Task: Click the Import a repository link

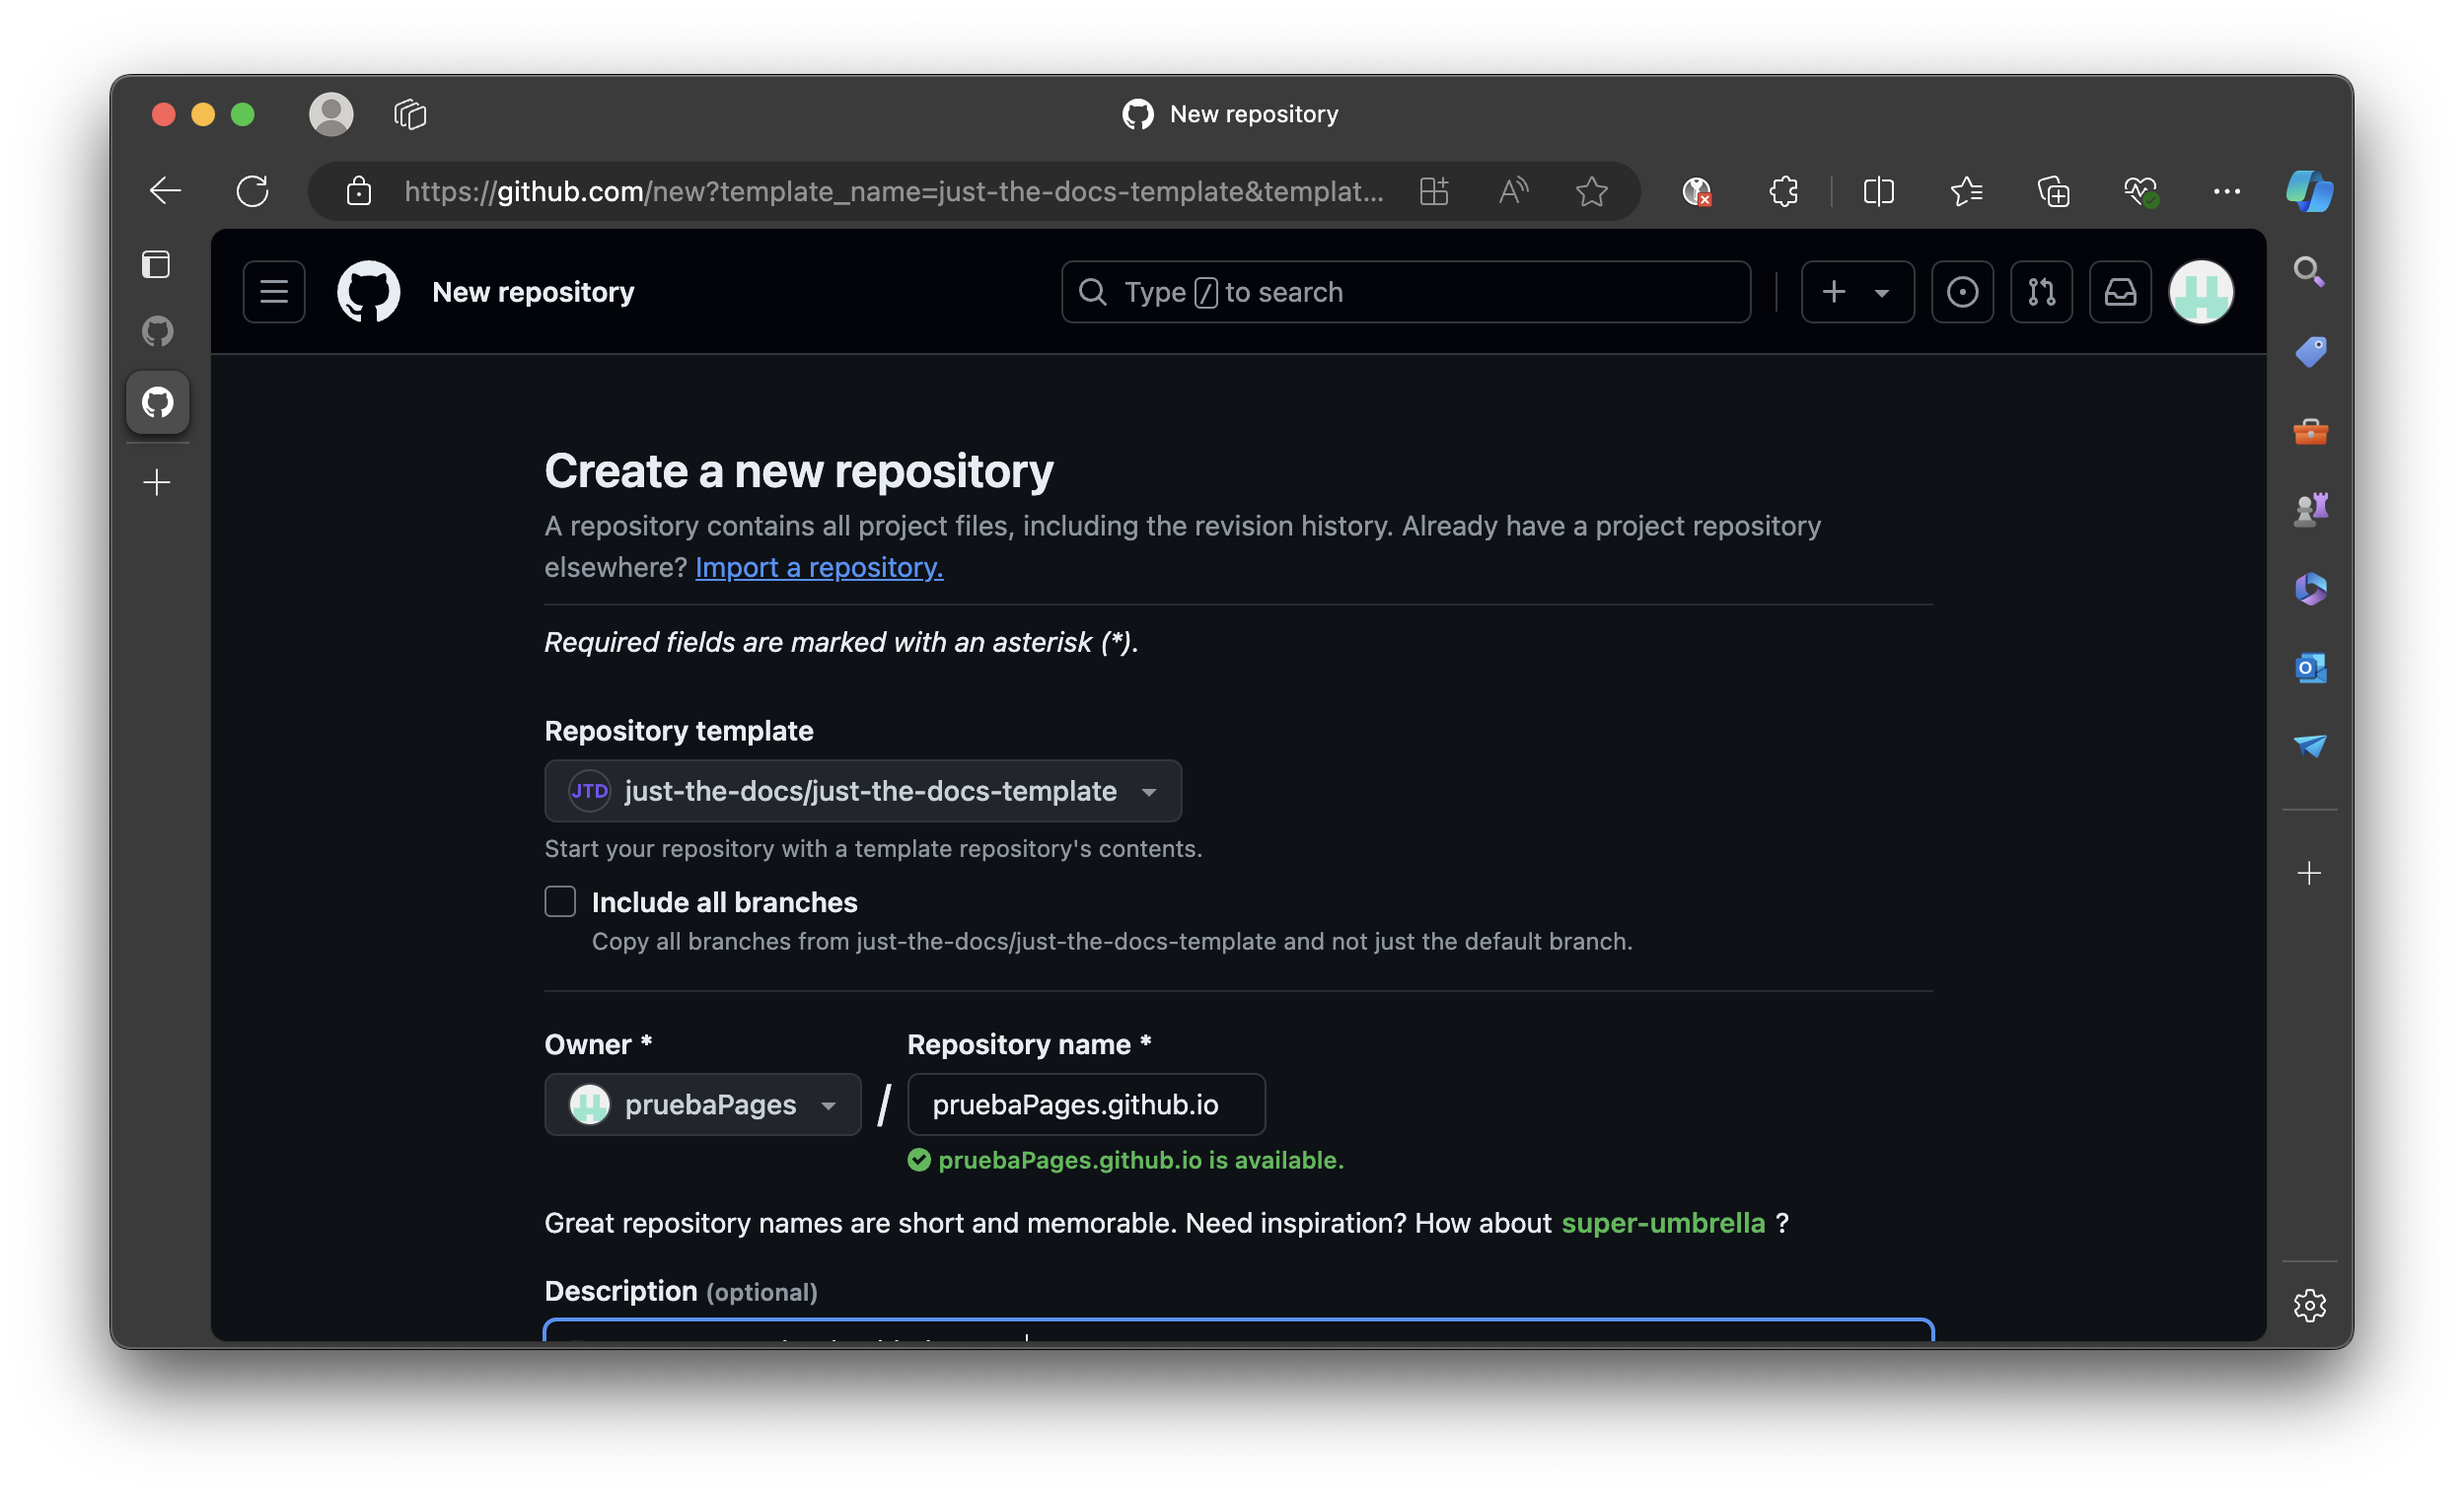Action: coord(819,567)
